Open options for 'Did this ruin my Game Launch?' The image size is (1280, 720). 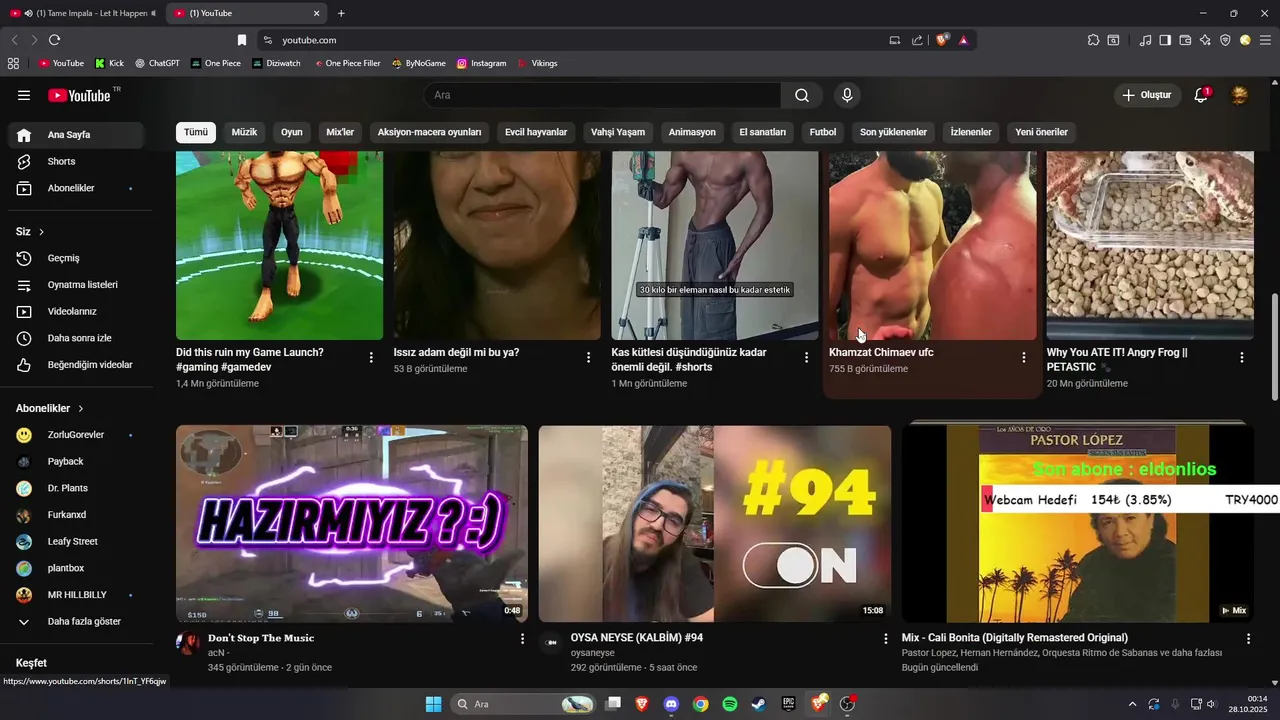pyautogui.click(x=371, y=357)
